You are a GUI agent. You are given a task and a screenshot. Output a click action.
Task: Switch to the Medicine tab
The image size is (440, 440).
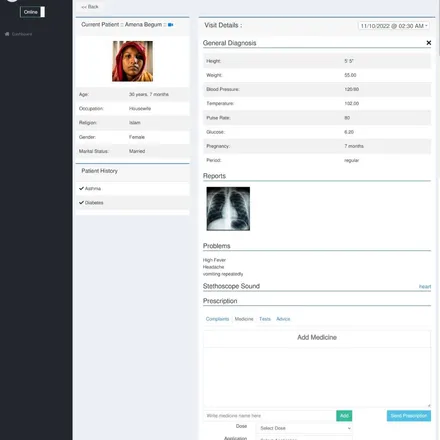(x=244, y=319)
